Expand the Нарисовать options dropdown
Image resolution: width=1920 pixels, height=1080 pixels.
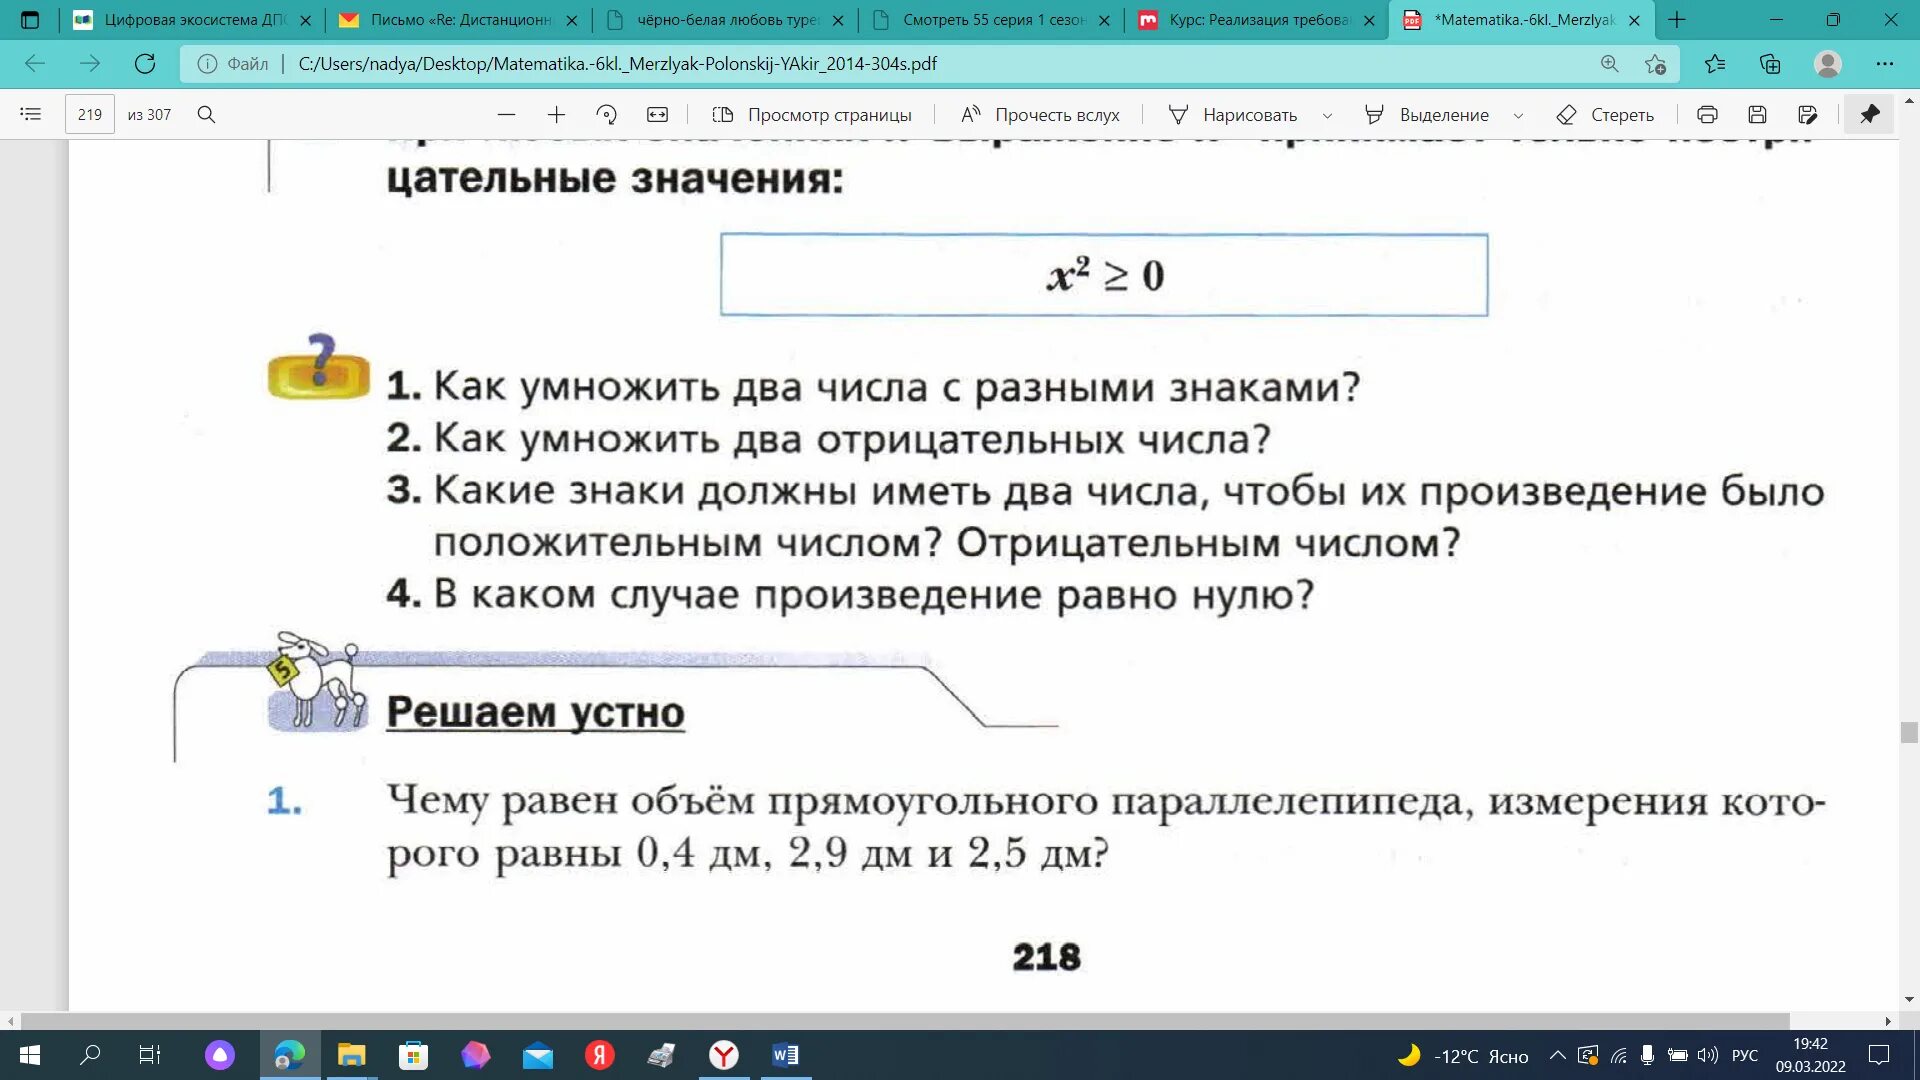coord(1327,115)
